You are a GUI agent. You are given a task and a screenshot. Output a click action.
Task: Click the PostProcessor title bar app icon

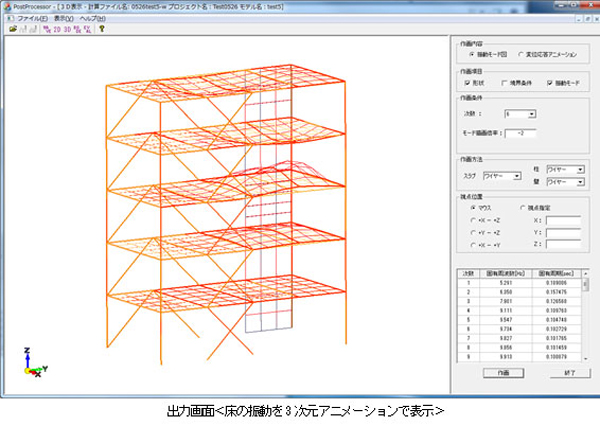8,6
